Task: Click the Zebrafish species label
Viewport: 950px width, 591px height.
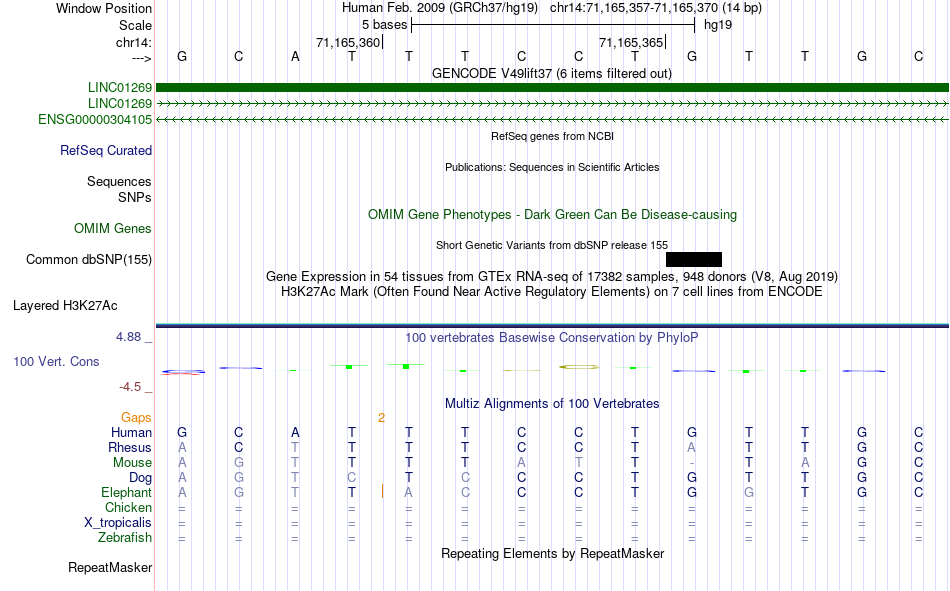Action: [x=125, y=538]
